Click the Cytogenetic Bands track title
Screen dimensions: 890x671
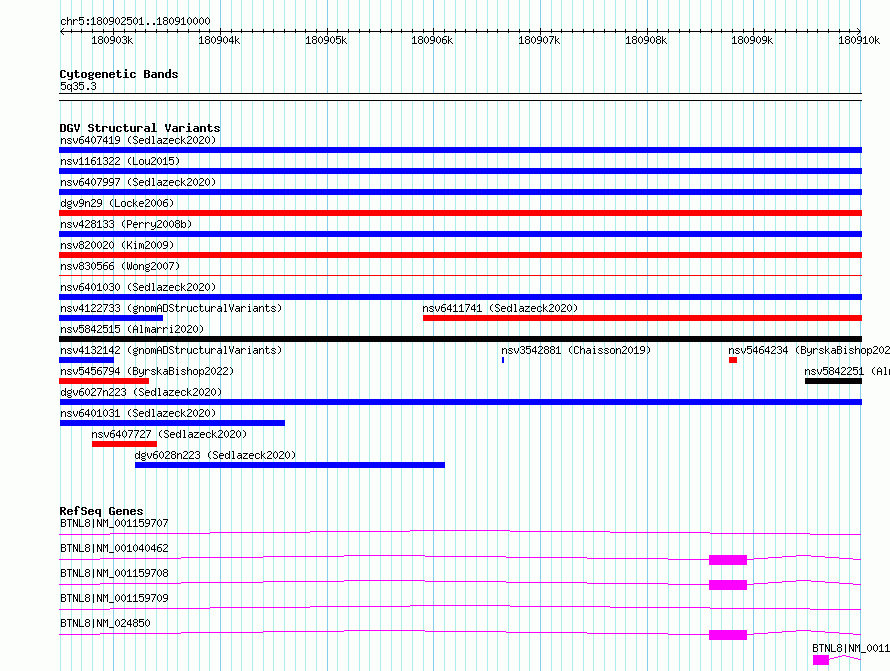119,74
